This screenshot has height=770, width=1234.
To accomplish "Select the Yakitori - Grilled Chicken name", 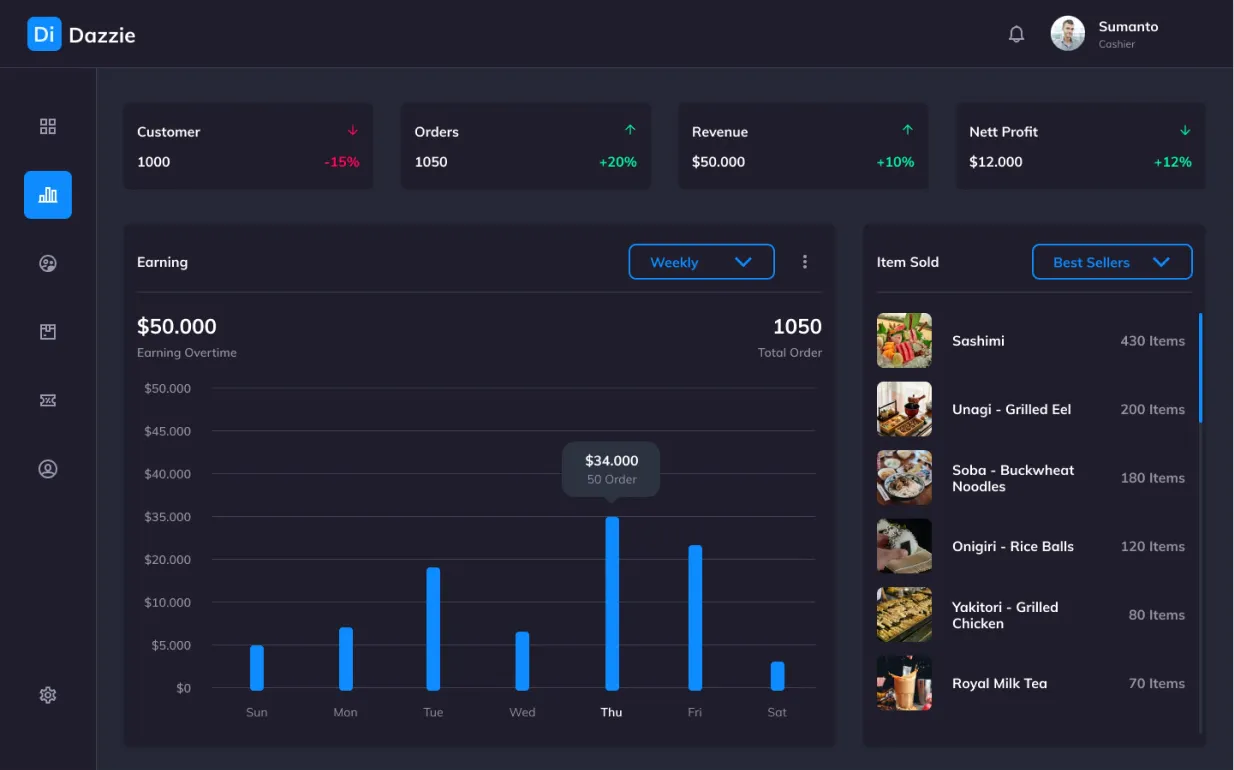I will pos(1005,615).
